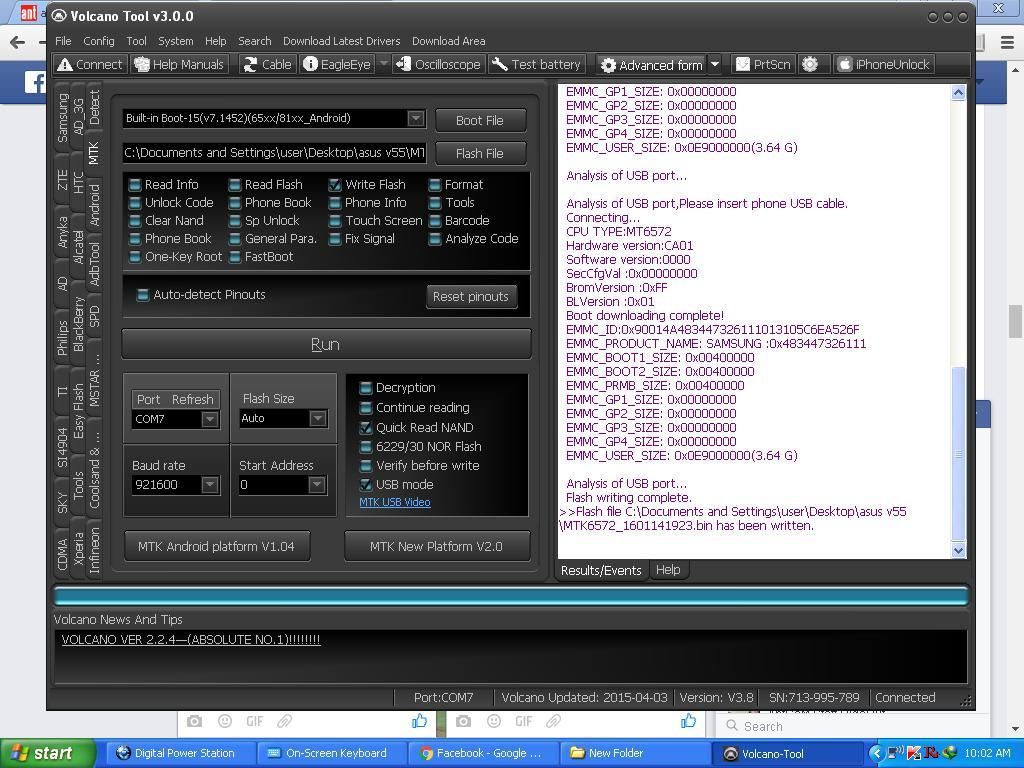Open the MTK USB Video link

pyautogui.click(x=395, y=502)
